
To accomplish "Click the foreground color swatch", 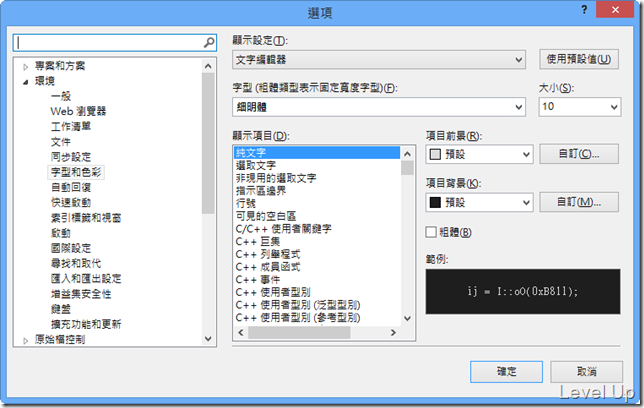I will 435,154.
